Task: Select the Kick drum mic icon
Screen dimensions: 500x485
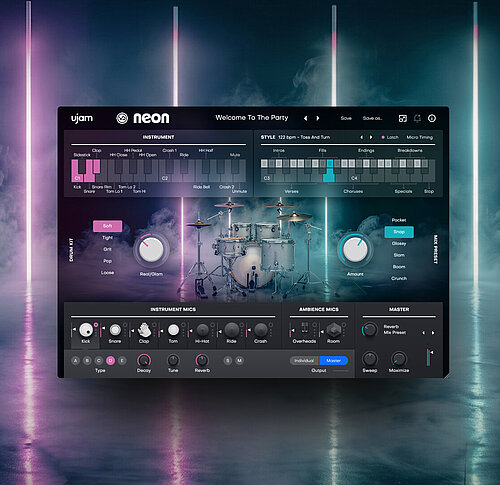Action: click(x=86, y=329)
